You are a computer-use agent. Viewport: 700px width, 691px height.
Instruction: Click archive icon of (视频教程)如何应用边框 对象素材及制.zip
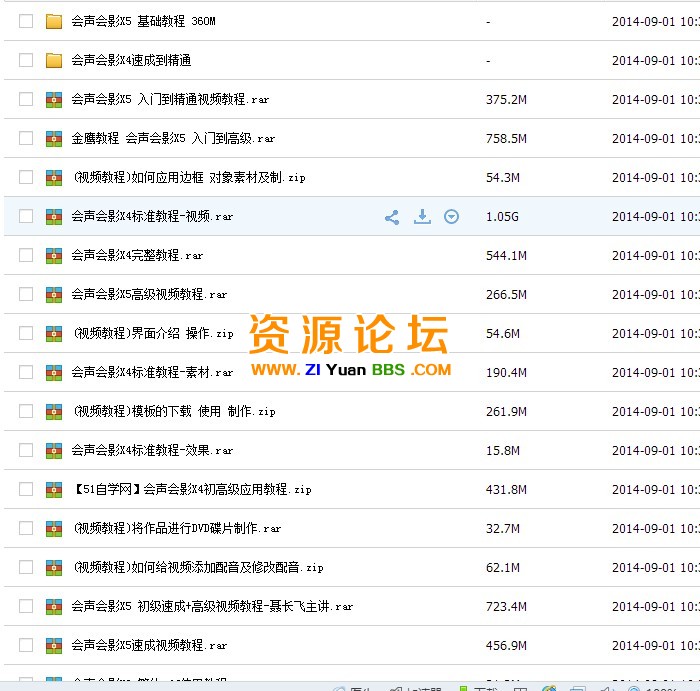coord(54,177)
